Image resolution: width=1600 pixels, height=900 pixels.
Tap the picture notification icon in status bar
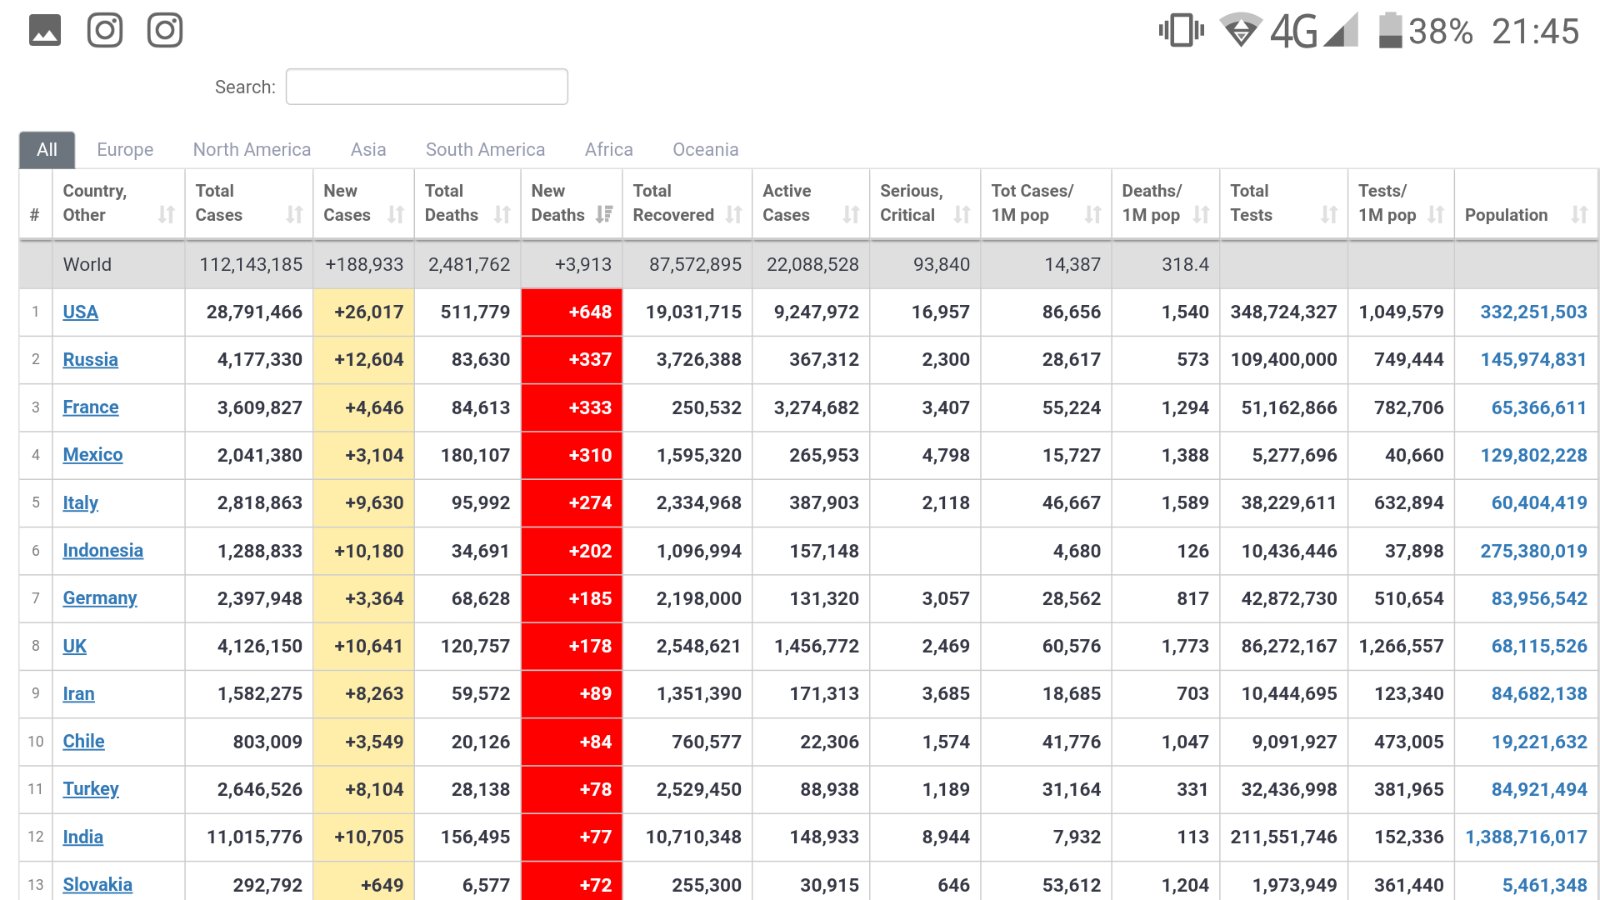point(45,30)
